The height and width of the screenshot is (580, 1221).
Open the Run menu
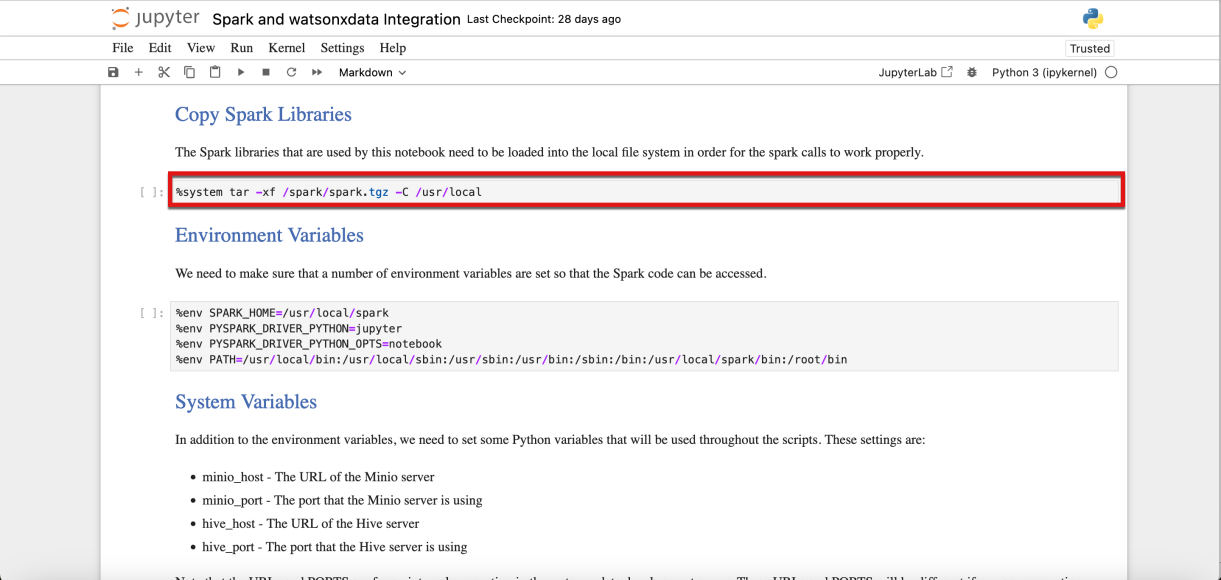242,47
